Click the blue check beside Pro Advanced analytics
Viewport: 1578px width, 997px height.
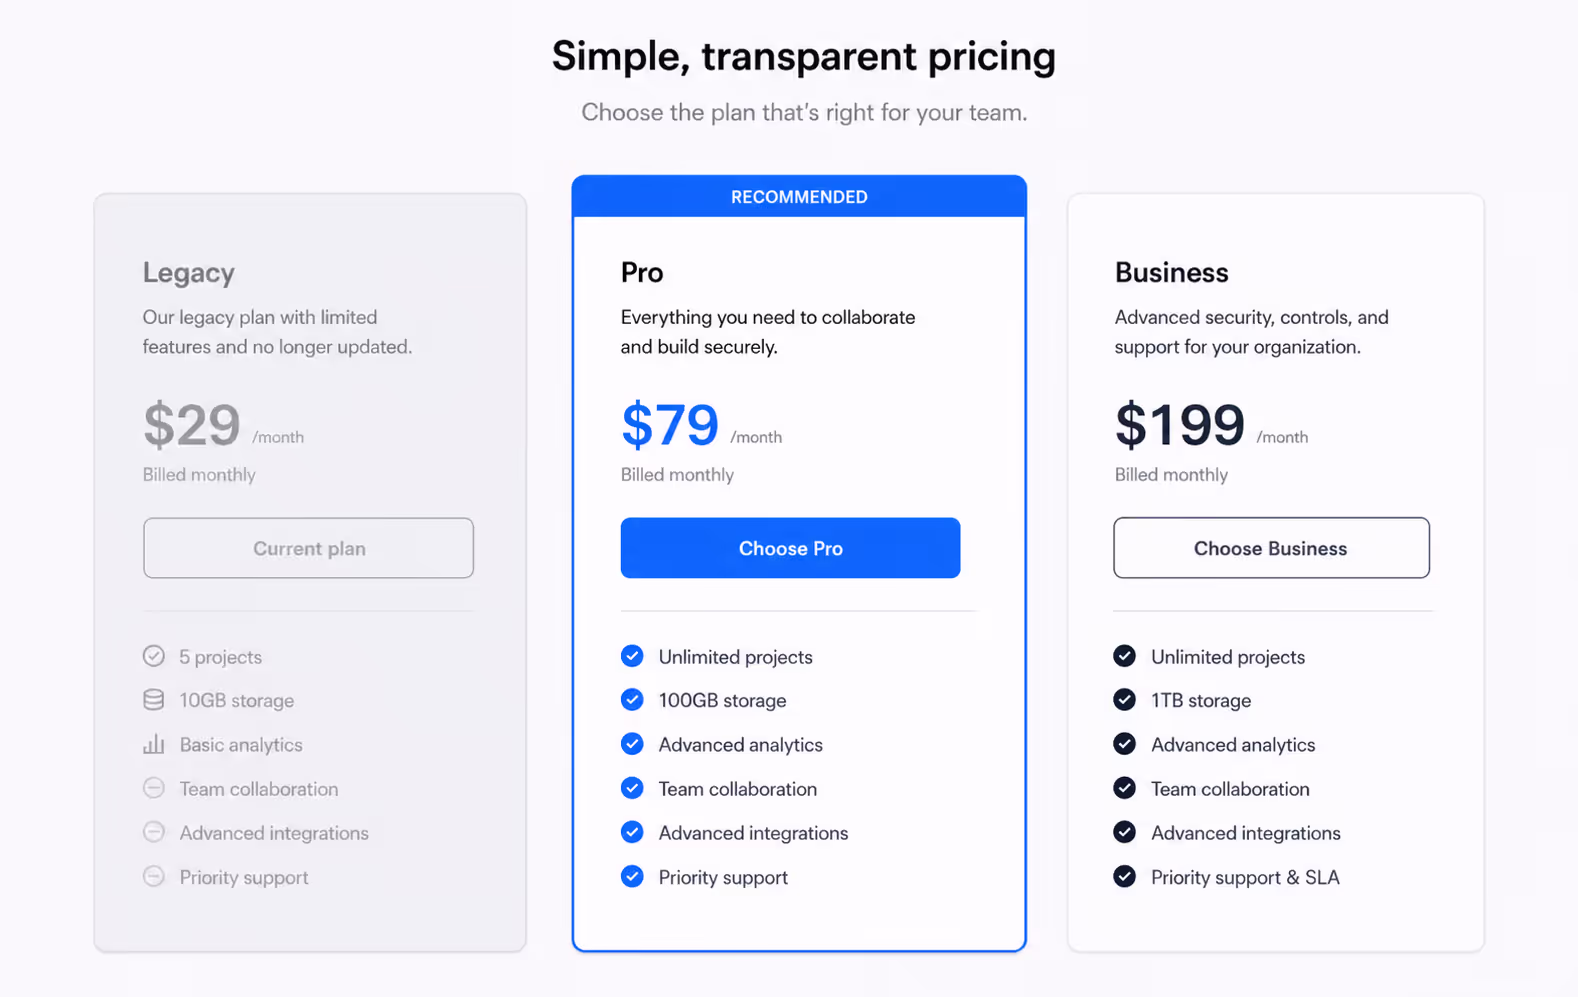click(x=632, y=744)
